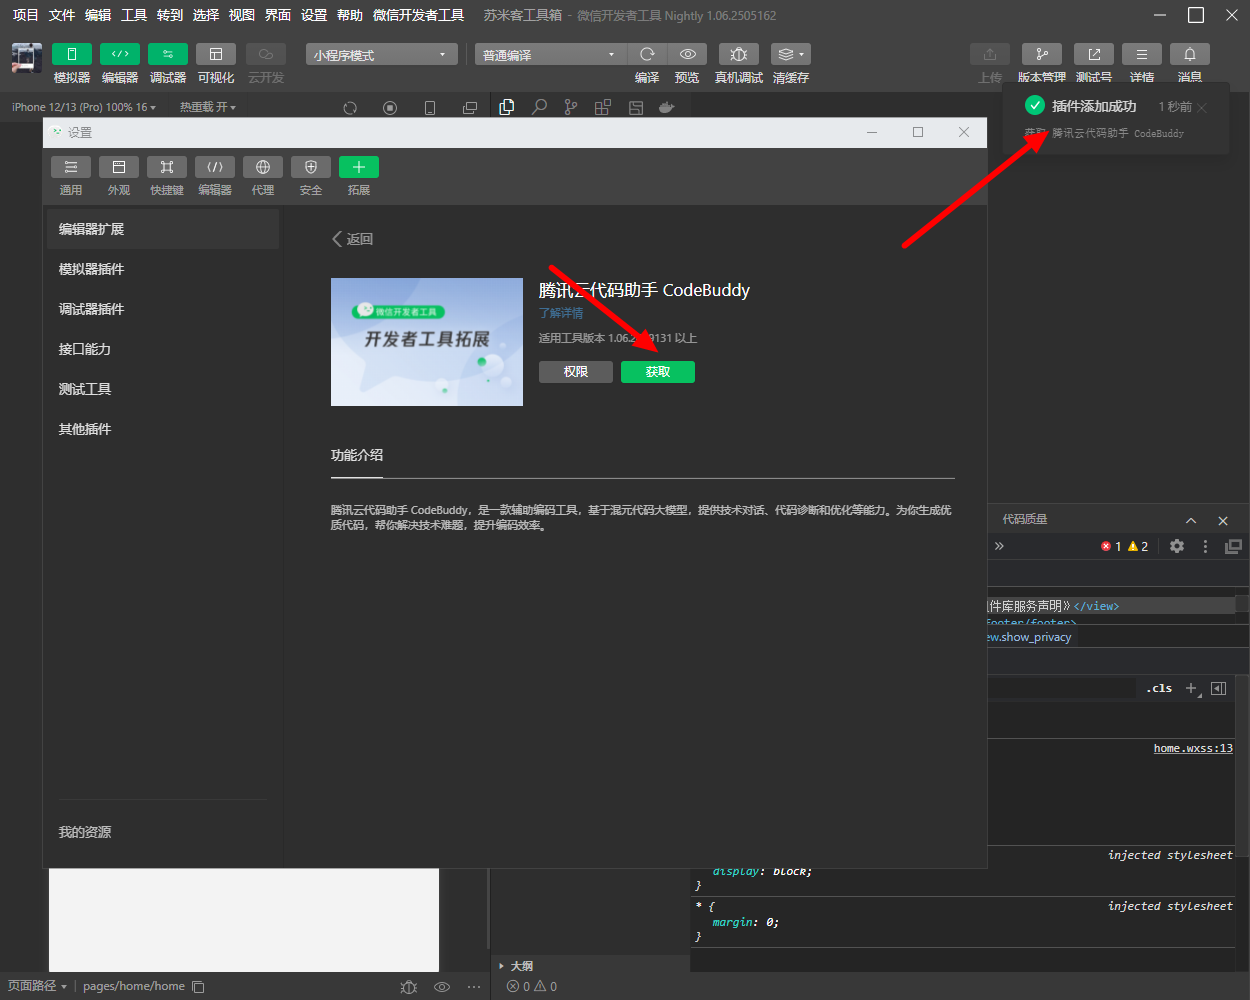Open the 微信开发者工具 menu

pyautogui.click(x=418, y=15)
